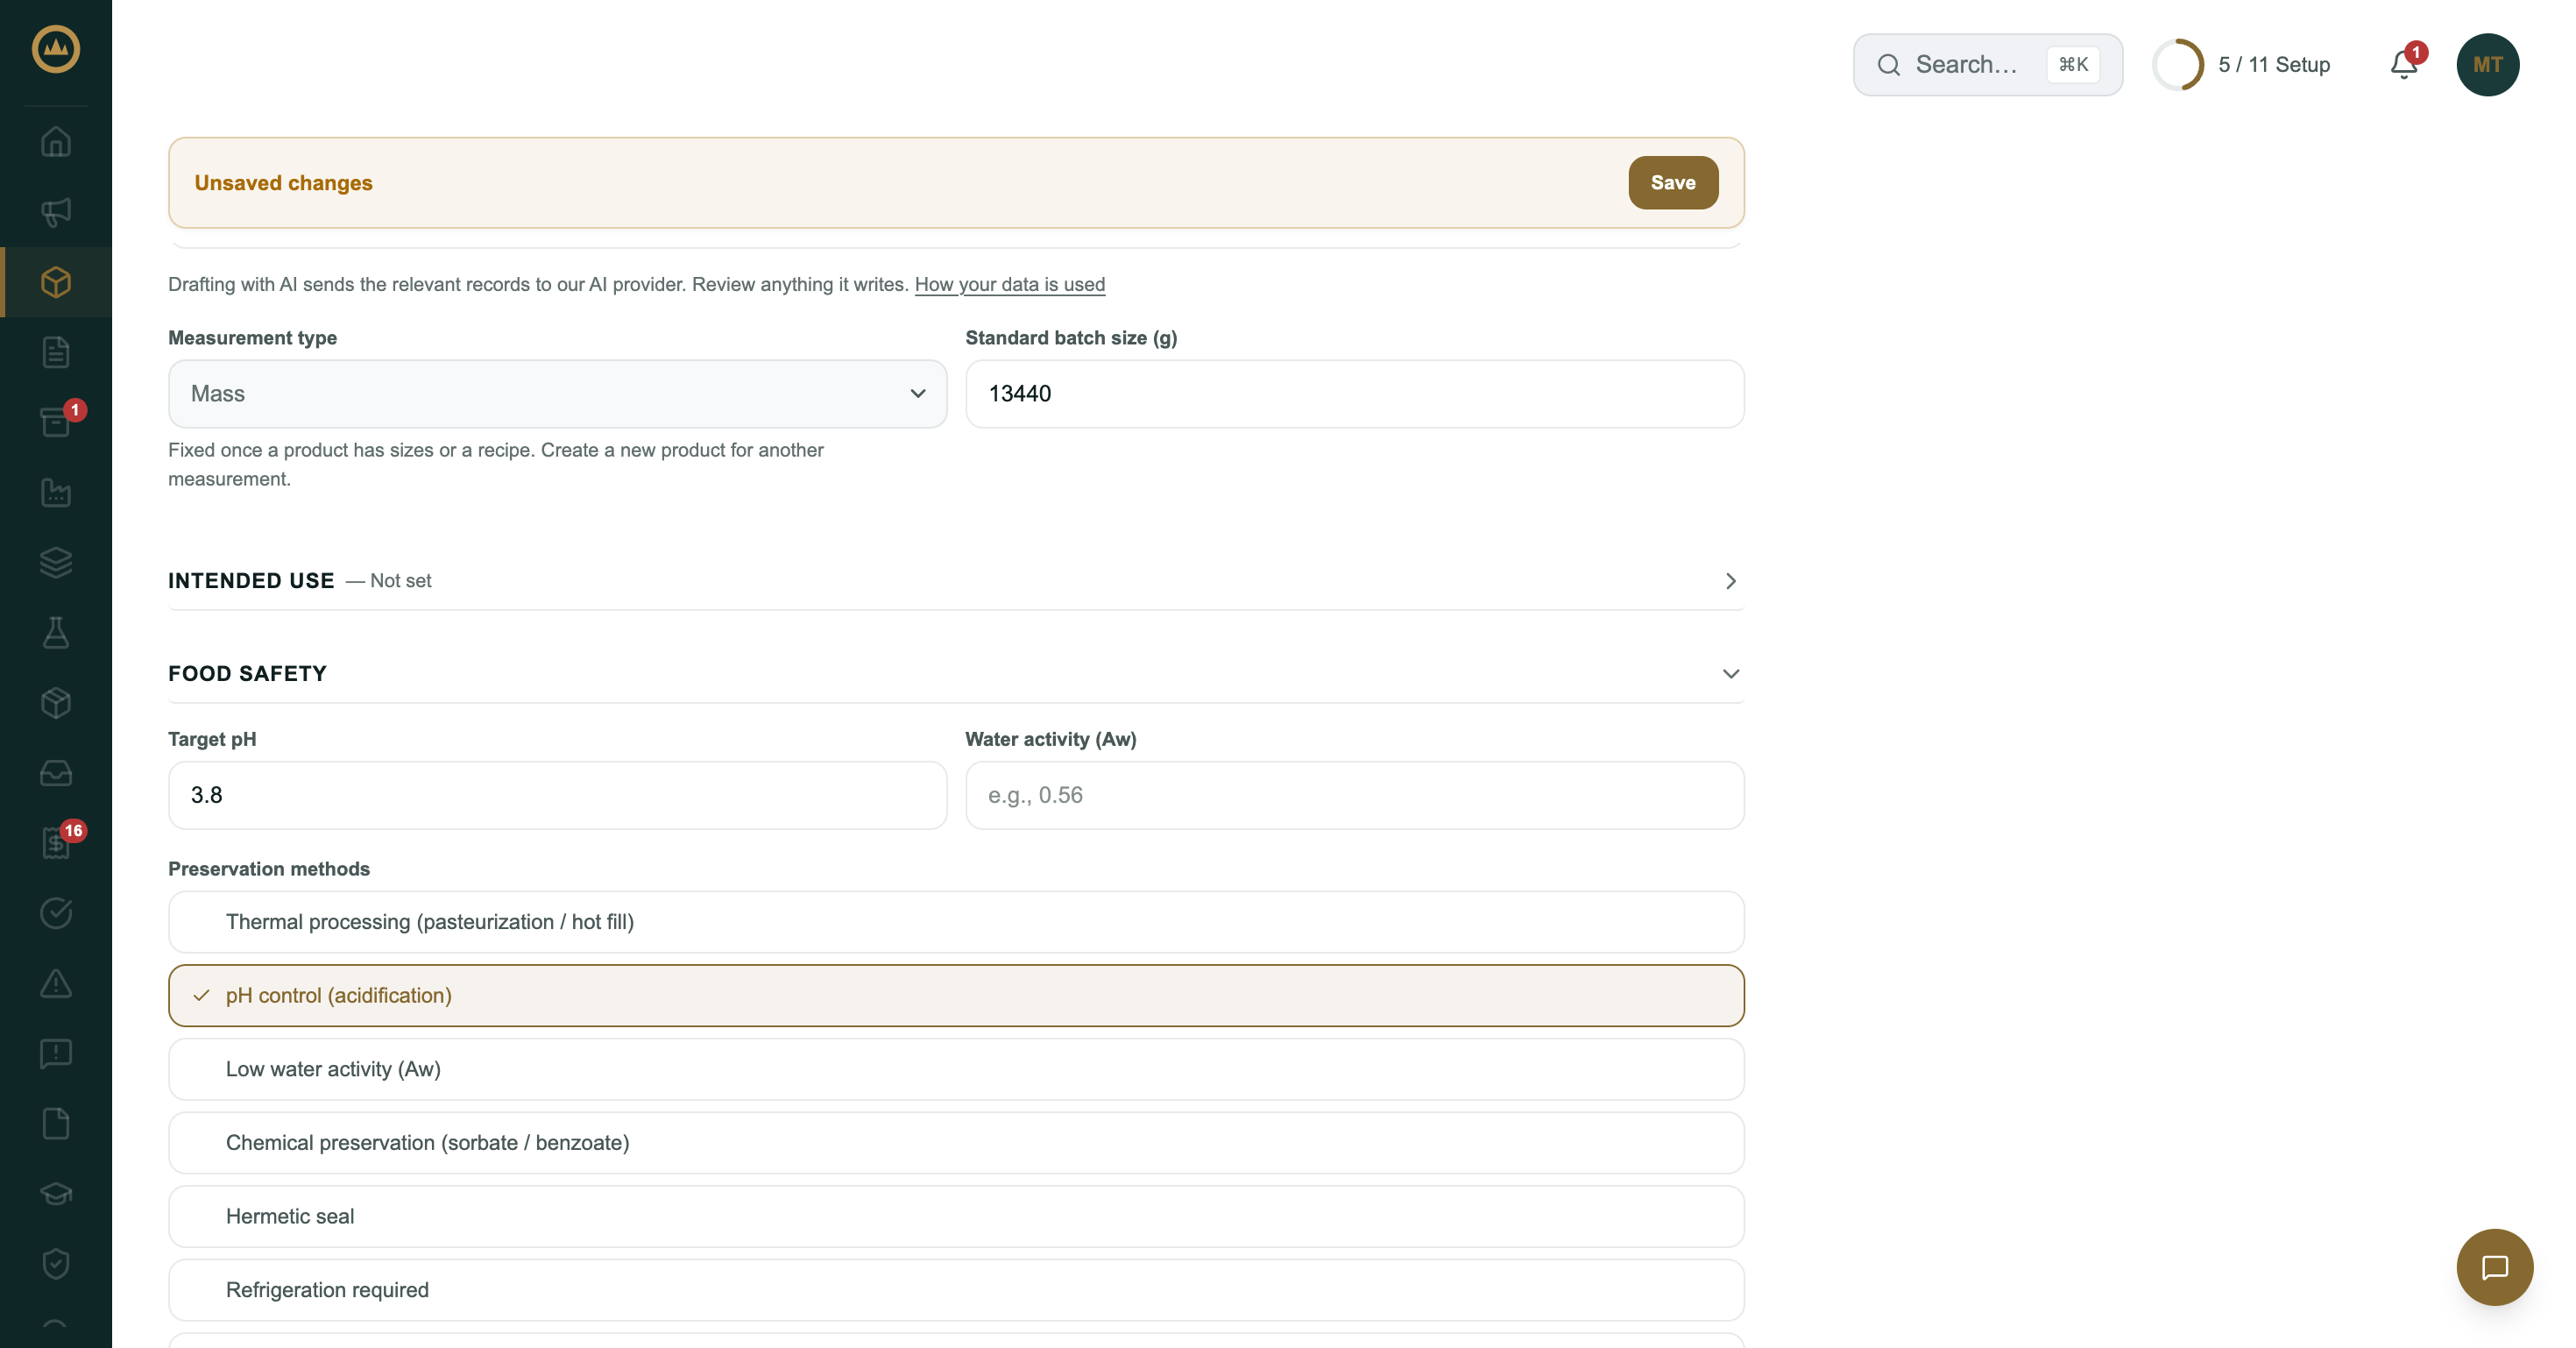Open the shield check sidebar icon
This screenshot has height=1348, width=2576.
[x=56, y=1264]
